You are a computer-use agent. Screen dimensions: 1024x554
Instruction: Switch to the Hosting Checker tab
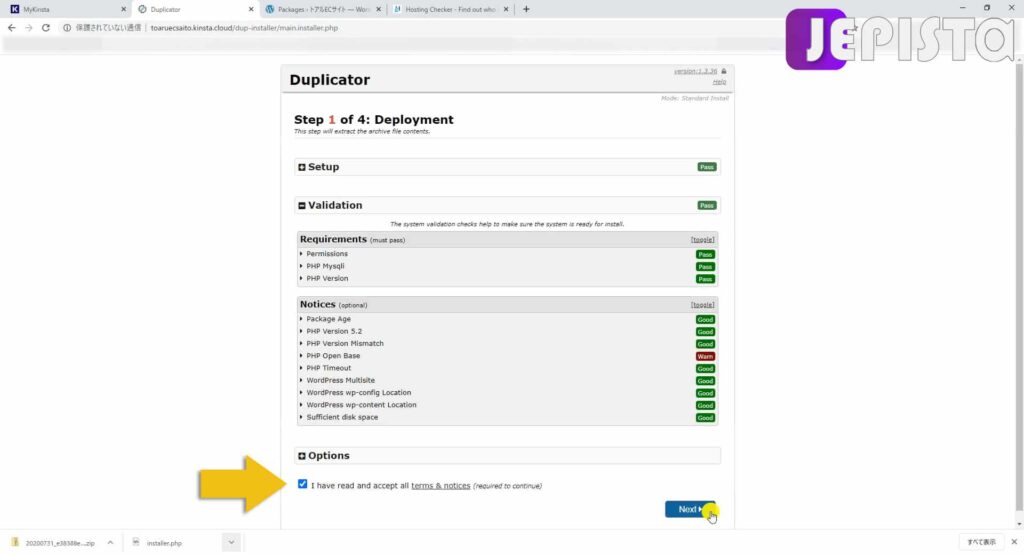click(451, 9)
